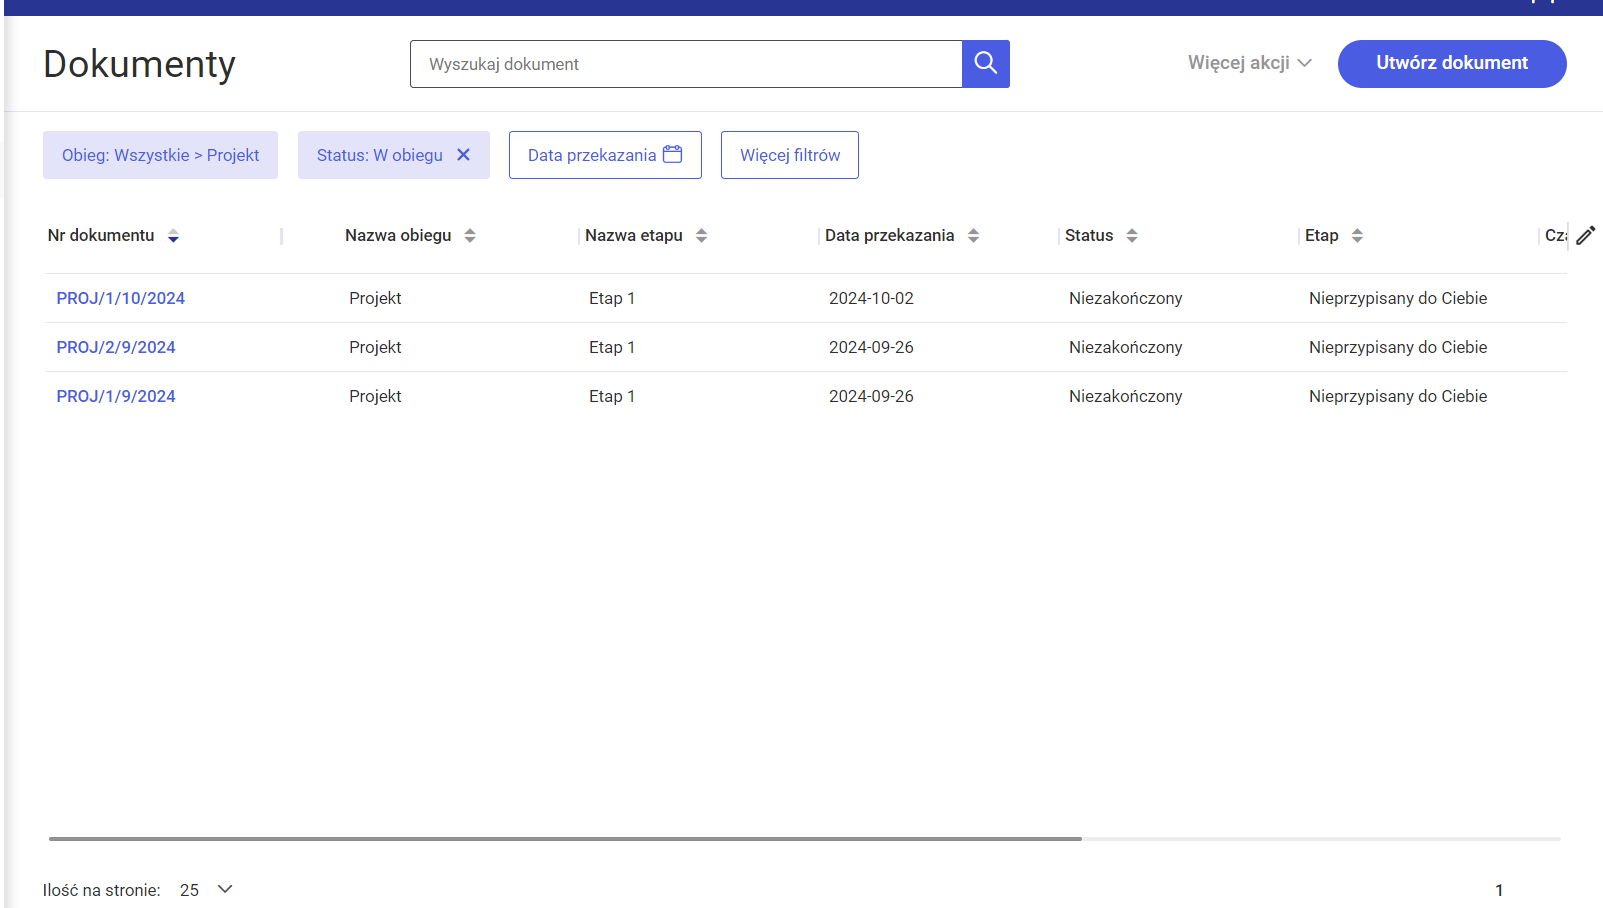Viewport: 1603px width, 908px height.
Task: Remove the Status: W obiegu filter
Action: pos(463,155)
